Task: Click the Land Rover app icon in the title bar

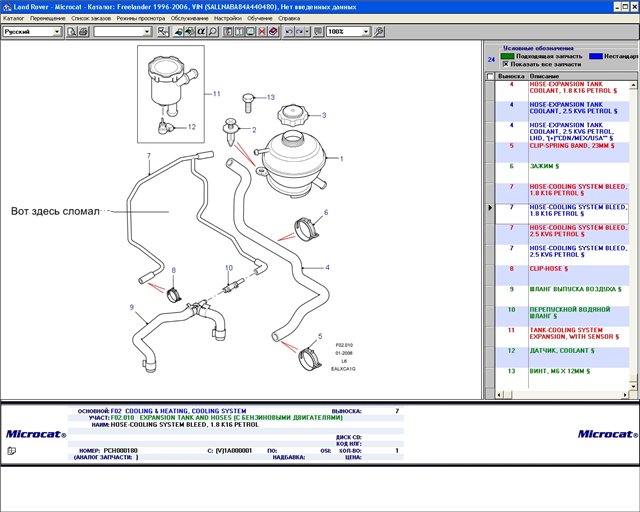Action: [7, 7]
